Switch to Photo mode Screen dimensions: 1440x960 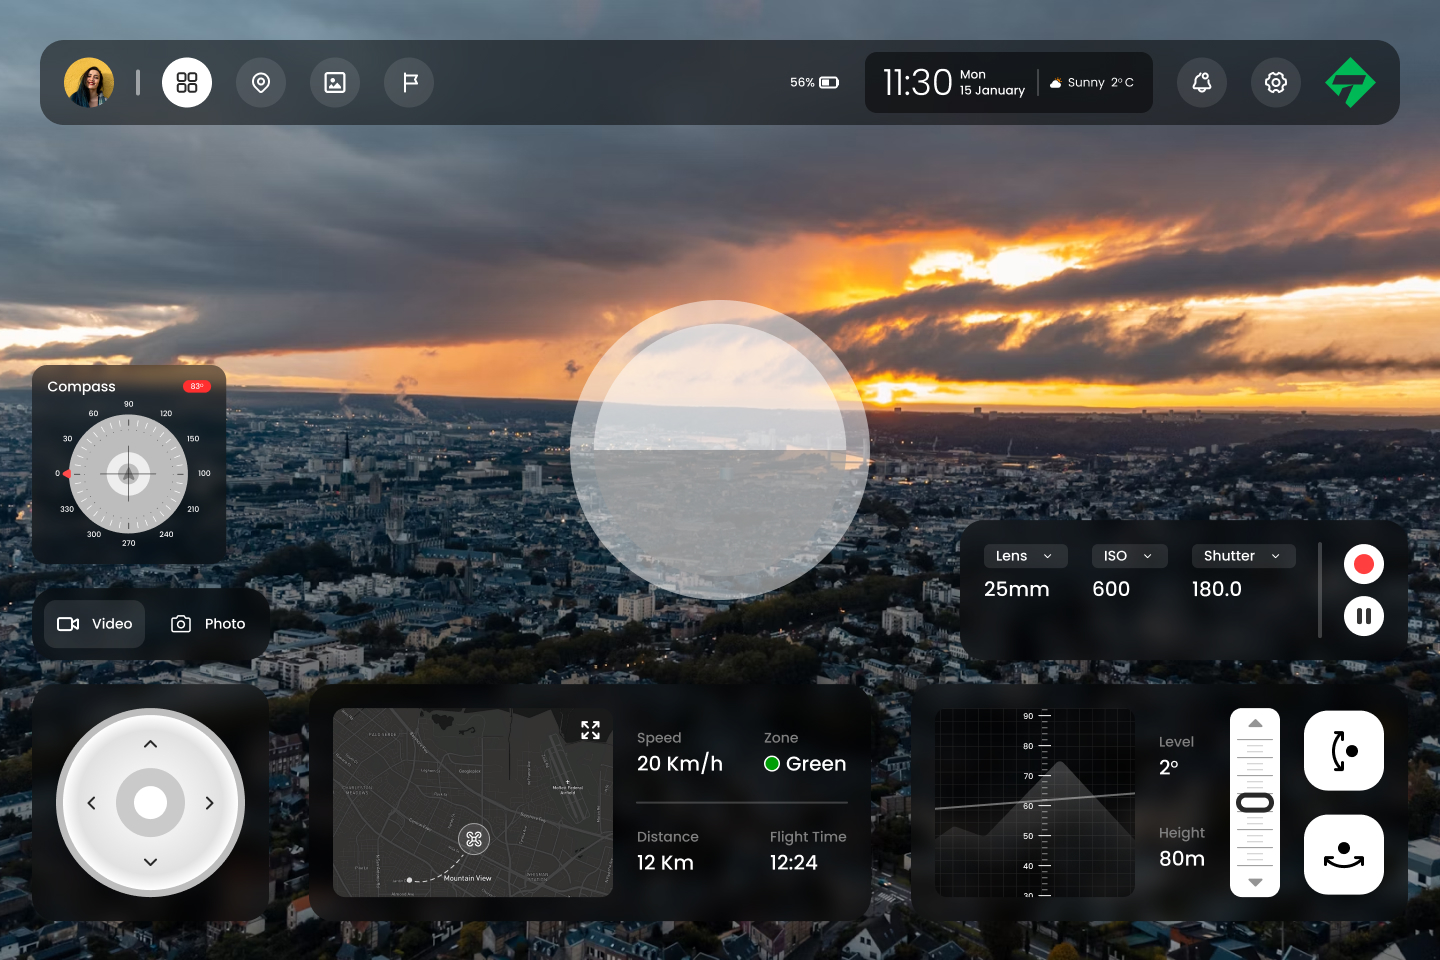(x=208, y=624)
